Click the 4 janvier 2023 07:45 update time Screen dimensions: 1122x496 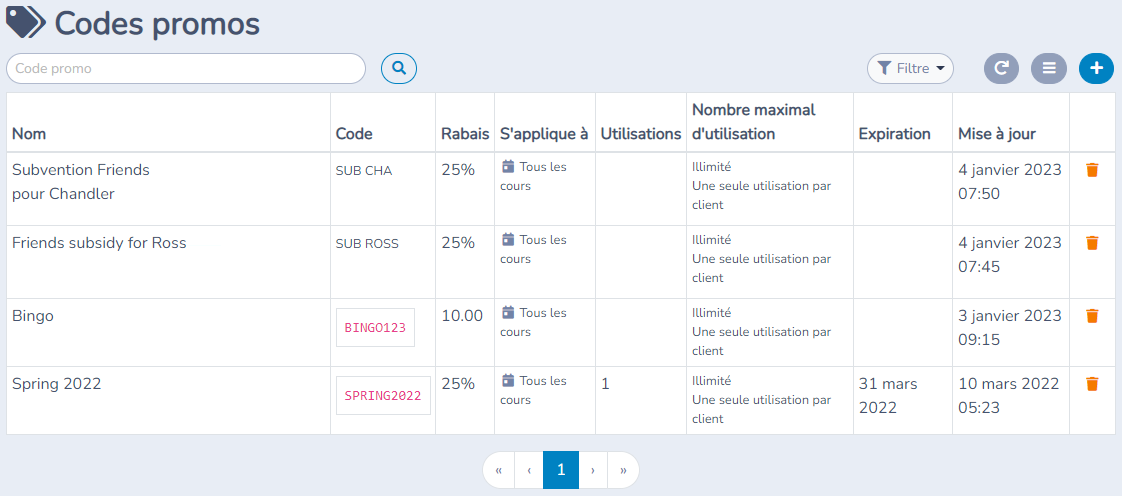(1010, 255)
